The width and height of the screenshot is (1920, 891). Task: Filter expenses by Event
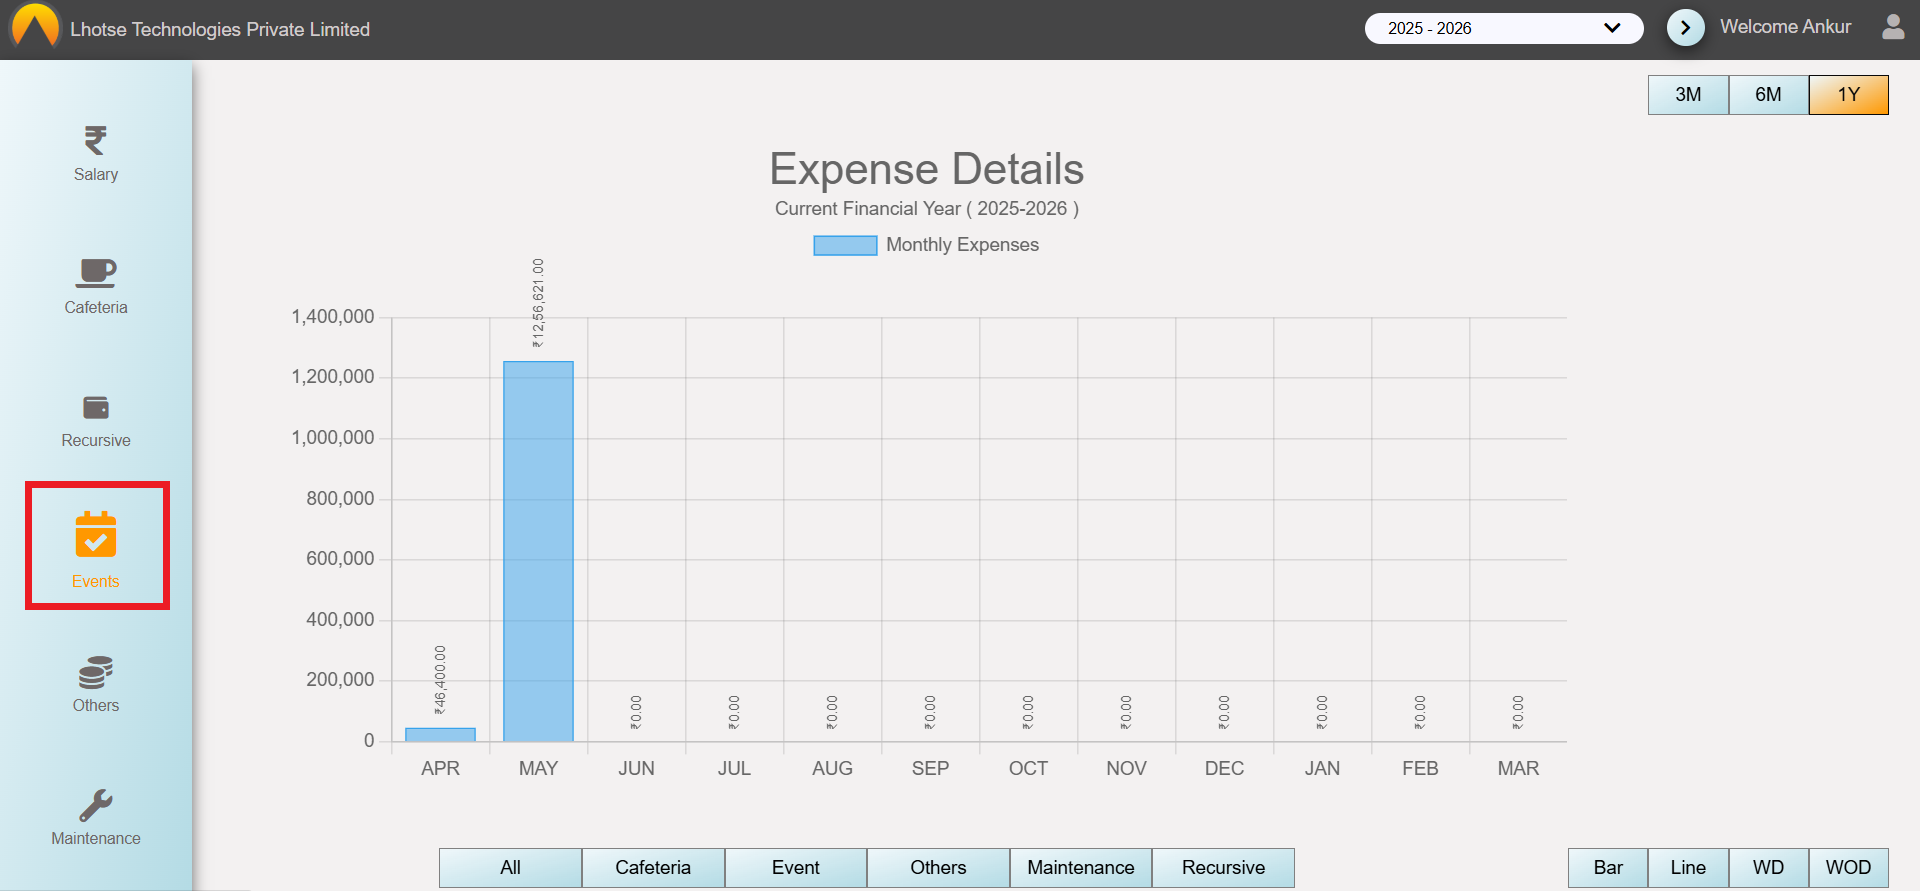click(x=796, y=868)
